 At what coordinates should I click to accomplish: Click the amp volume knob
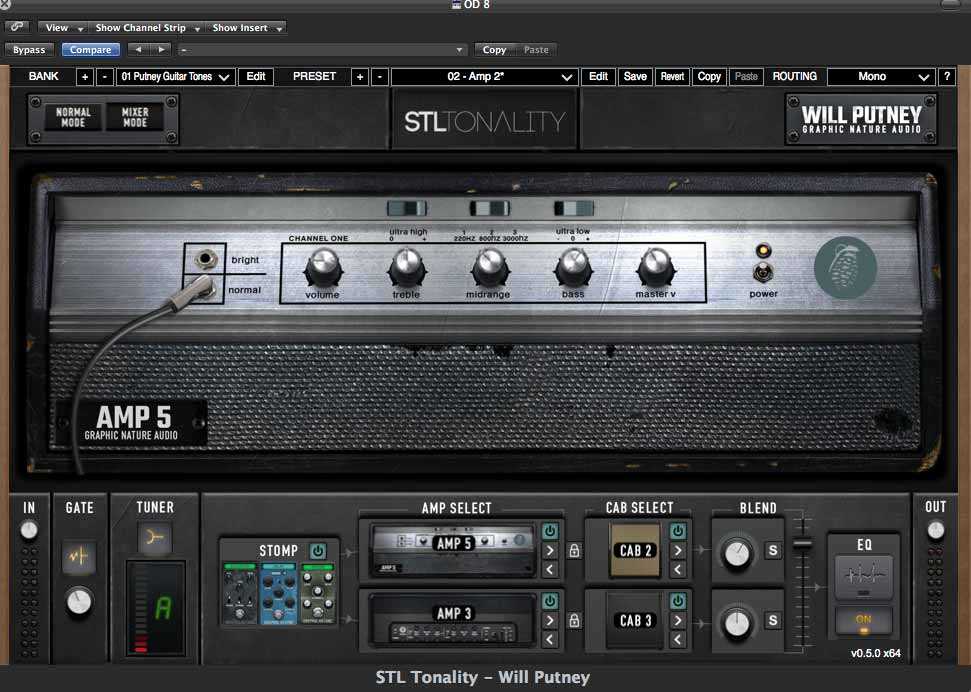323,268
